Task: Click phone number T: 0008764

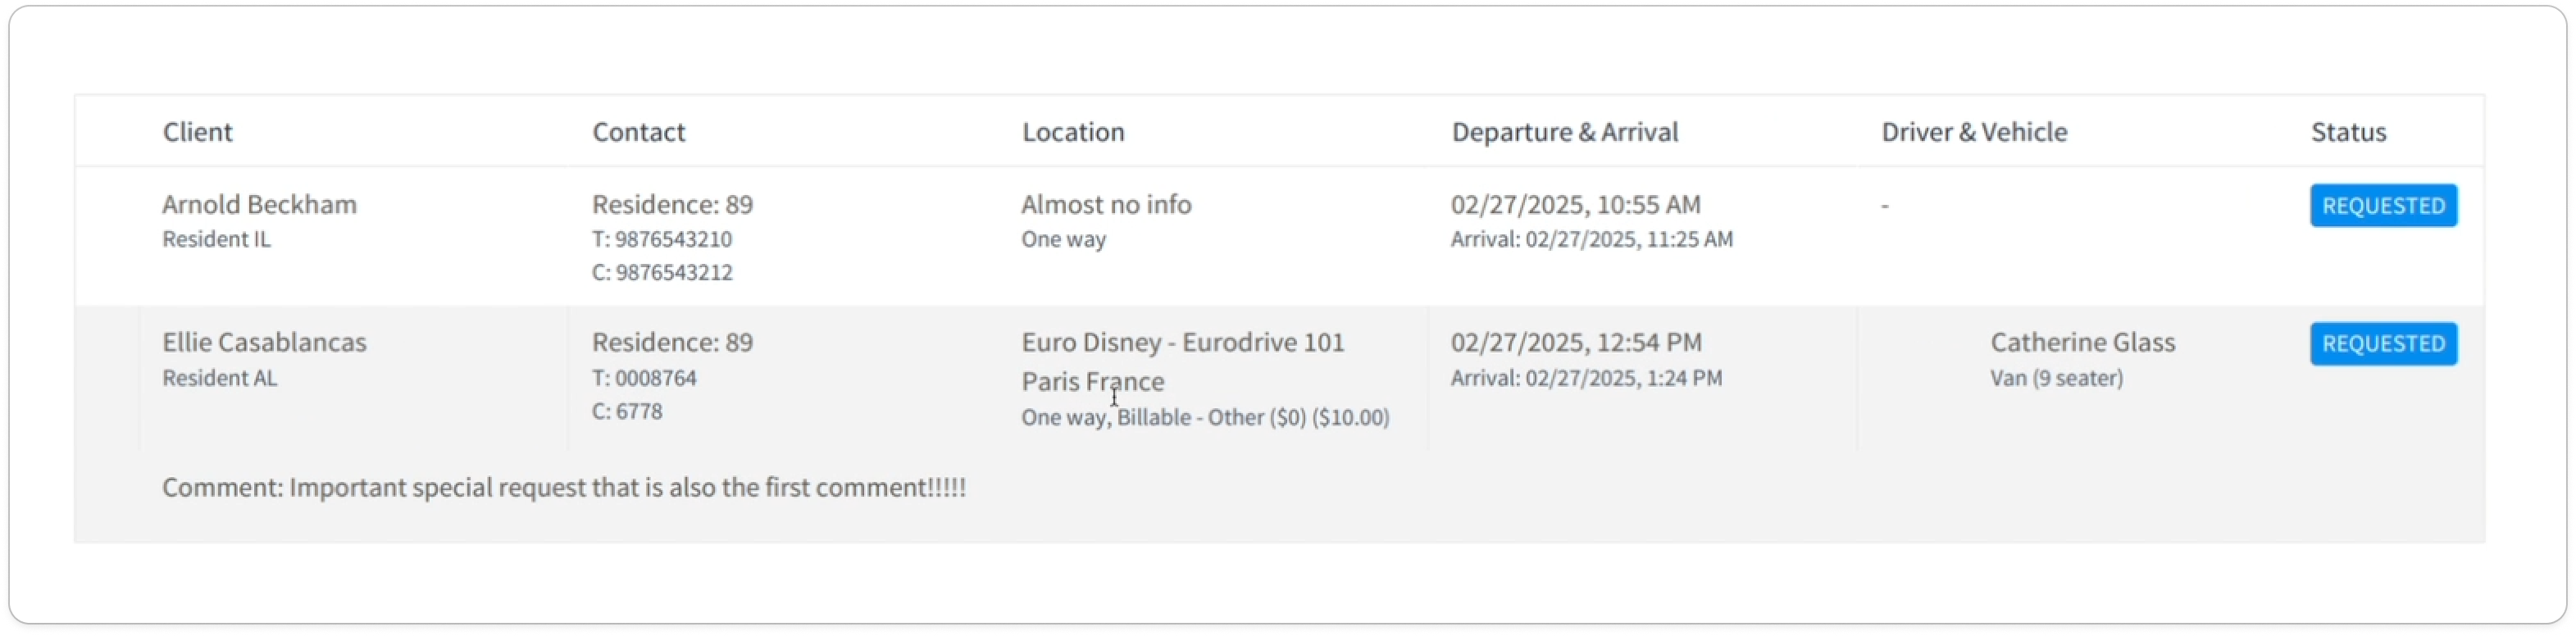Action: [644, 378]
